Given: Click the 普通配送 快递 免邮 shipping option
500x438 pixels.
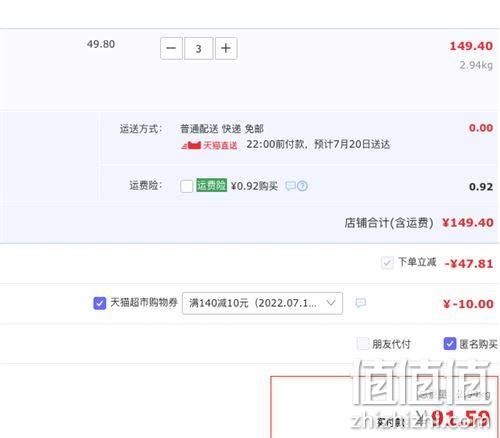Looking at the screenshot, I should tap(222, 129).
